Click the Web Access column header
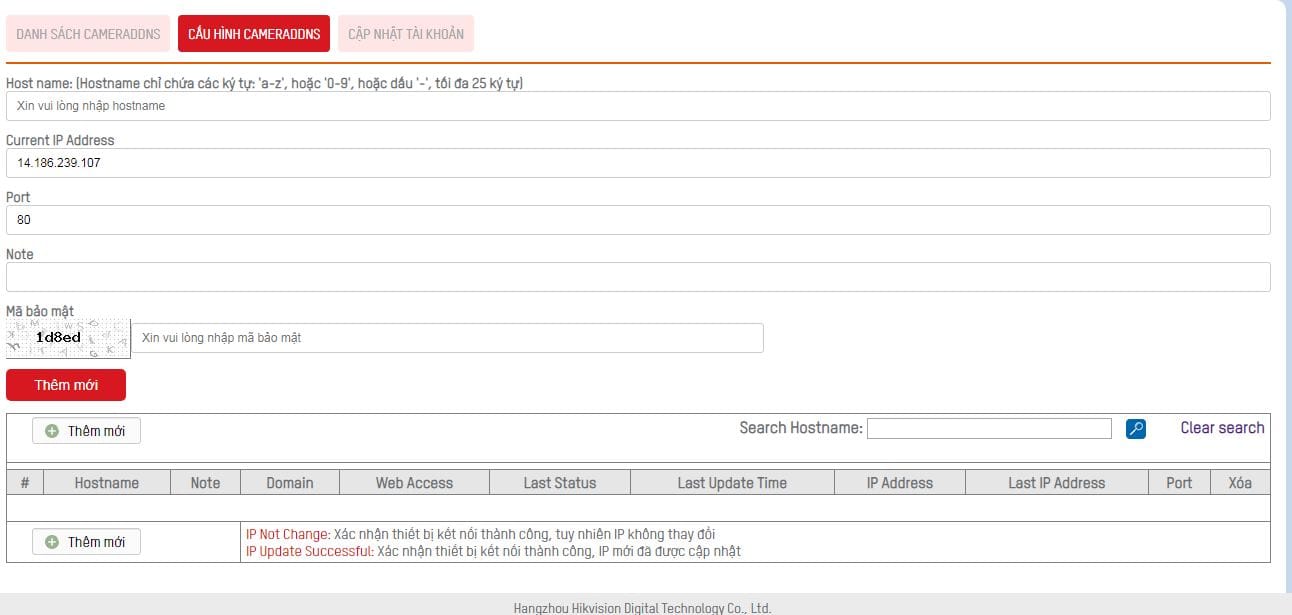Viewport: 1292px width, 615px height. click(414, 483)
